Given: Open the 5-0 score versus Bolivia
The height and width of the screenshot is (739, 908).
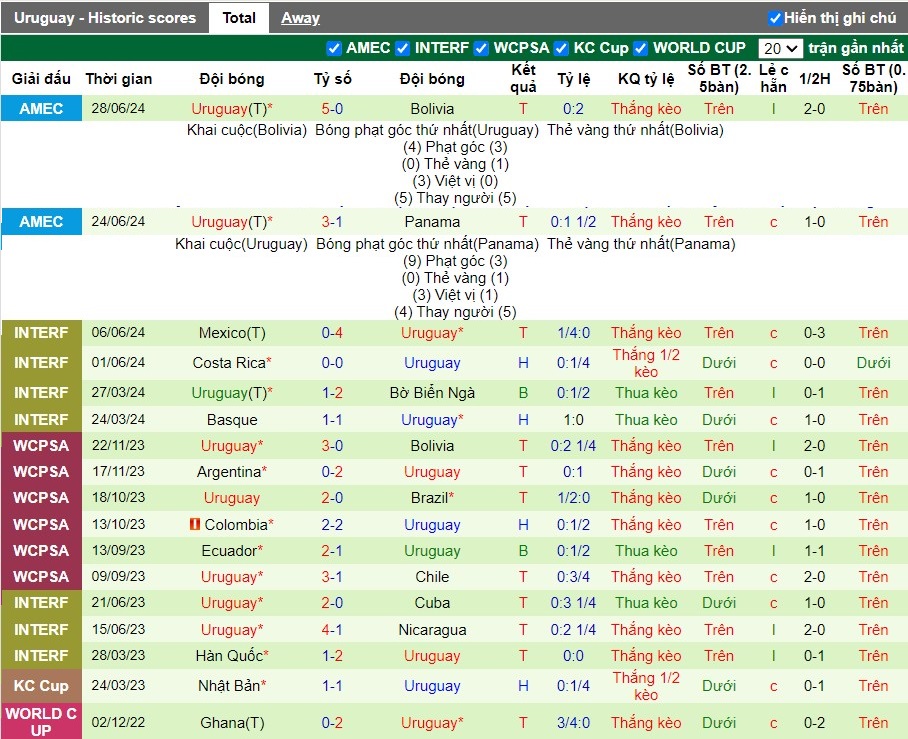Looking at the screenshot, I should [332, 108].
